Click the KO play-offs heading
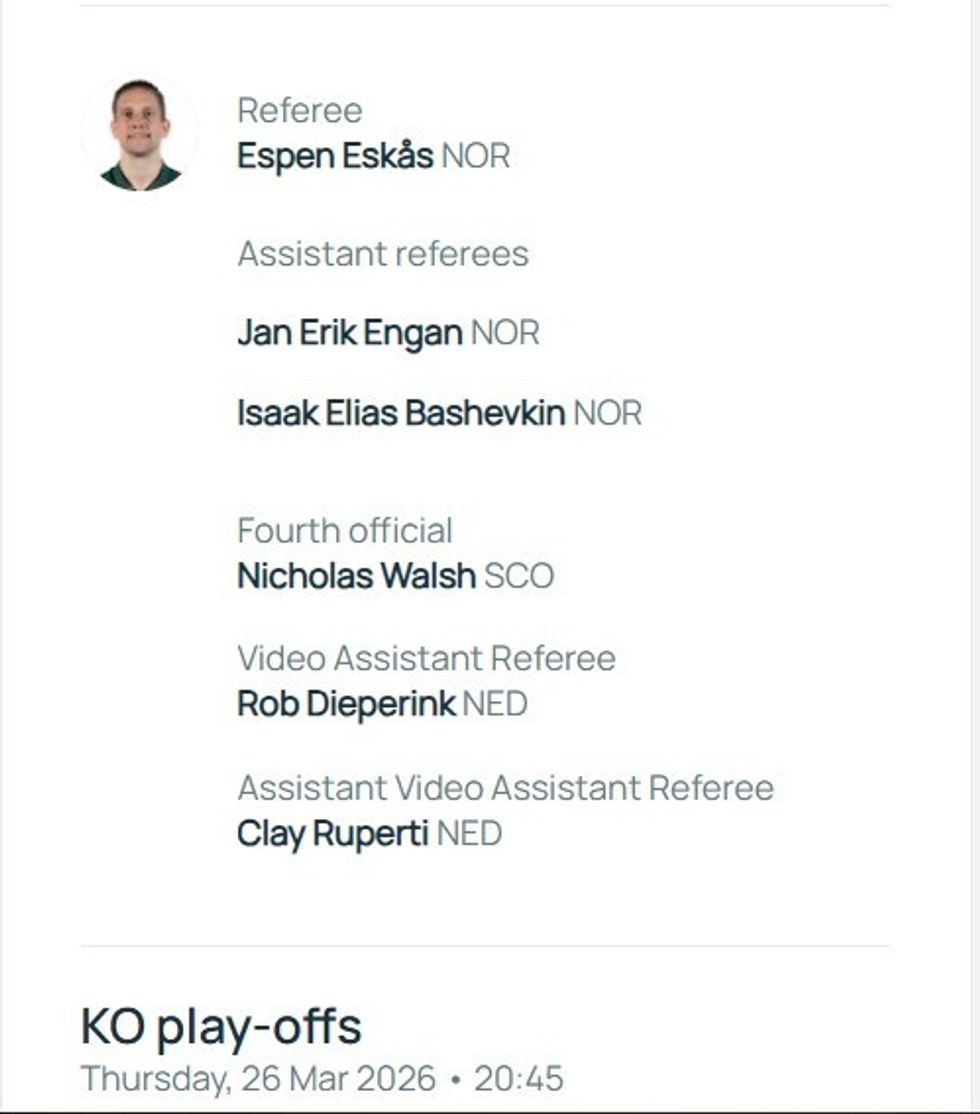Viewport: 980px width, 1114px height. click(x=221, y=1025)
